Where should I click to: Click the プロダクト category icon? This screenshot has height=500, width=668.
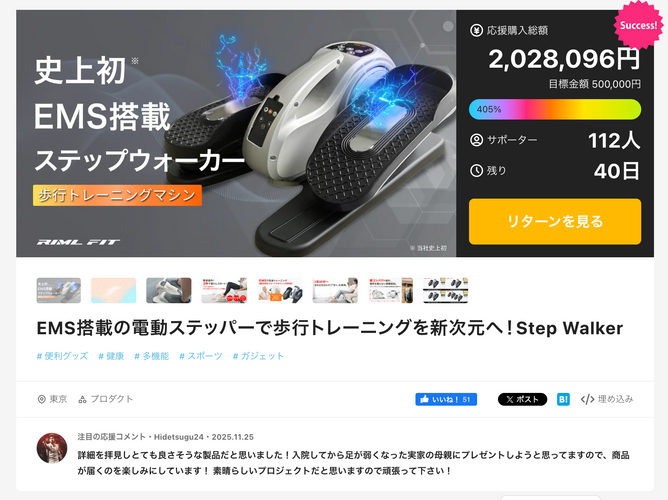[x=82, y=399]
